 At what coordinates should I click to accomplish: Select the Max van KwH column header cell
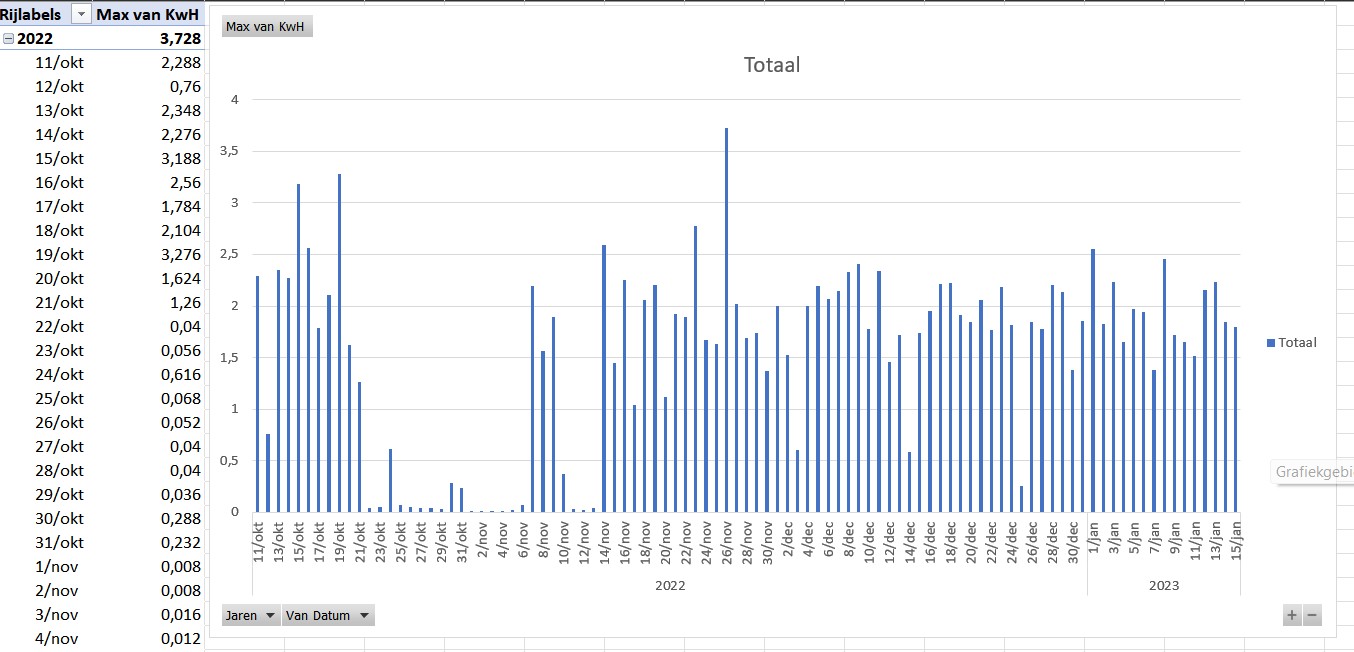pyautogui.click(x=148, y=15)
